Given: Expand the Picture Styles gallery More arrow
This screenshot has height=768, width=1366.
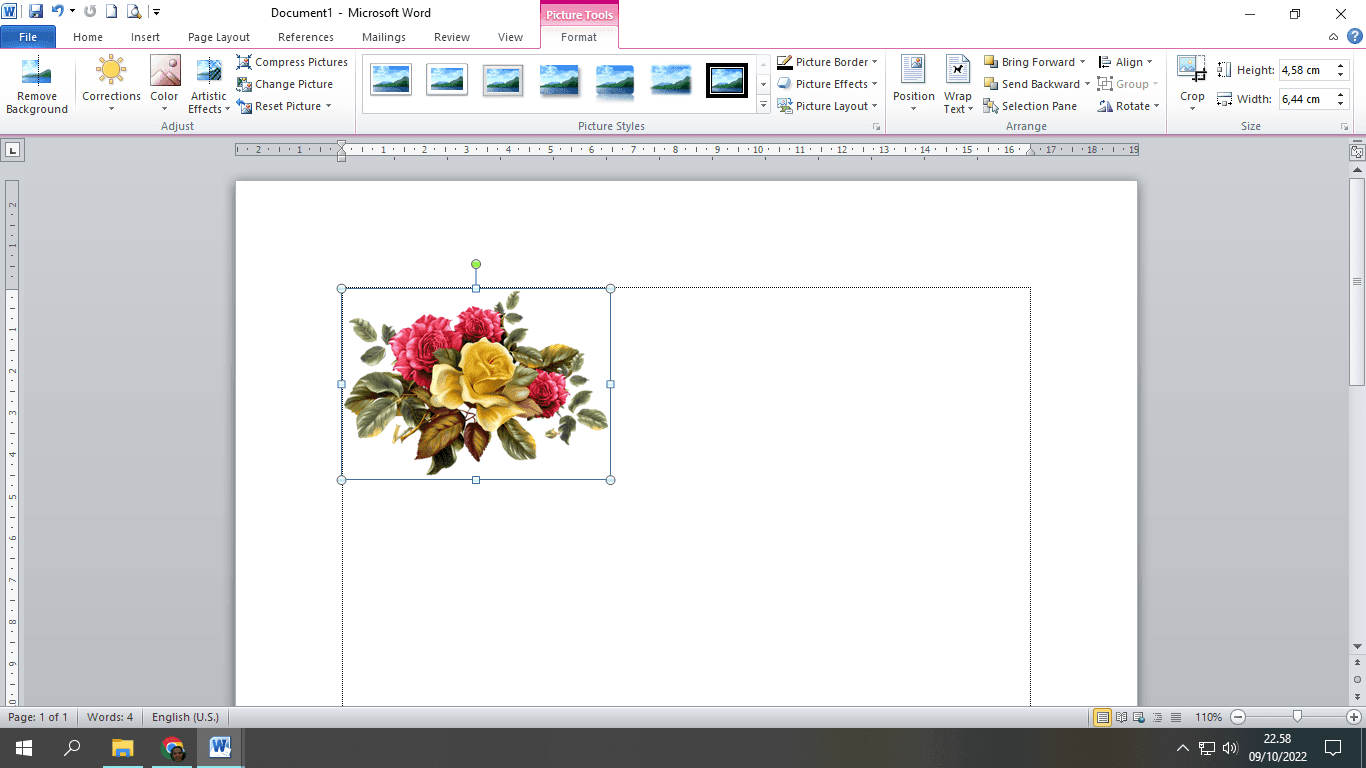Looking at the screenshot, I should coord(763,105).
